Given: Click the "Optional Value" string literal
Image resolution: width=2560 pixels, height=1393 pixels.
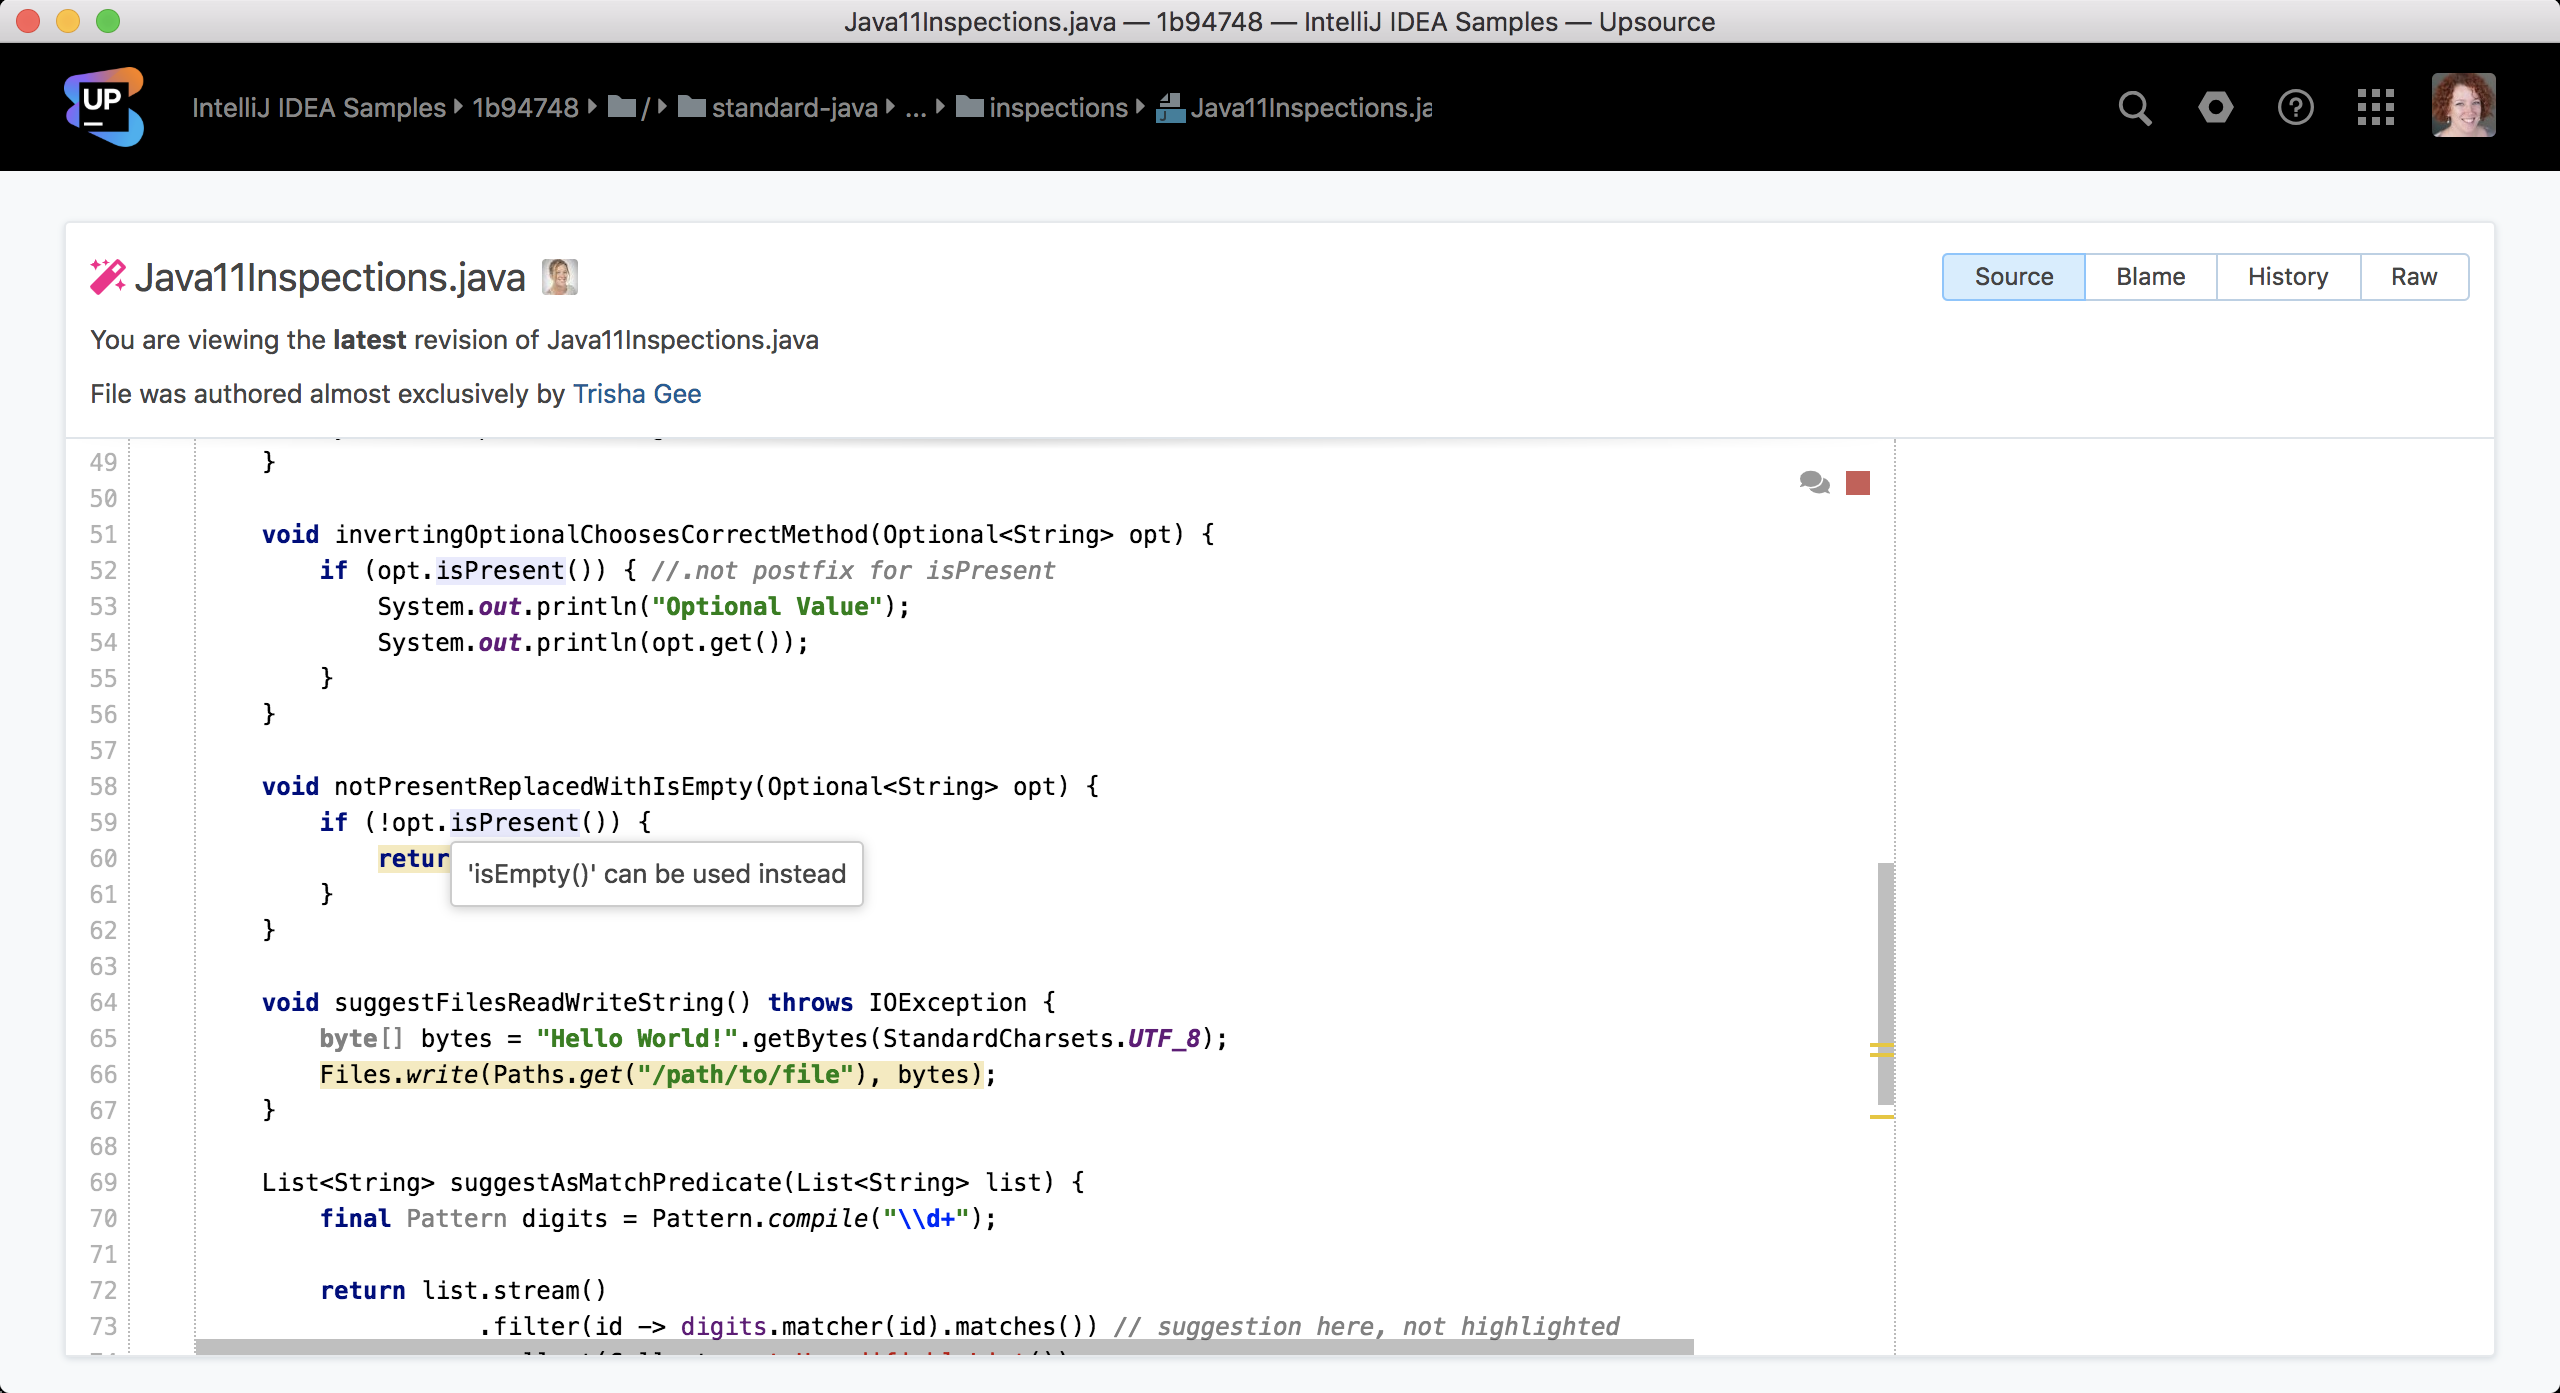Looking at the screenshot, I should coord(767,606).
